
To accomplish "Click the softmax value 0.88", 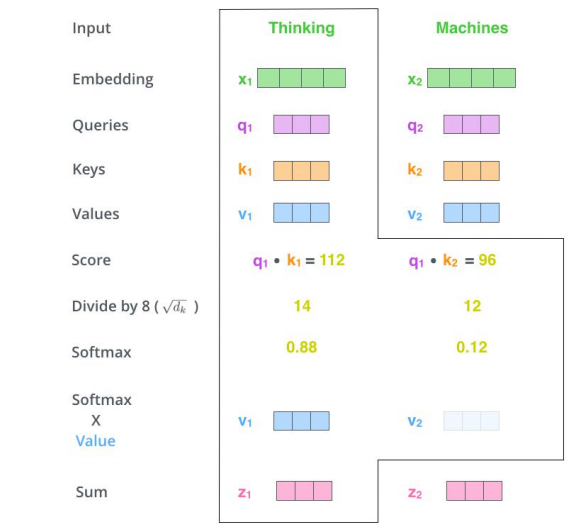I will [301, 347].
